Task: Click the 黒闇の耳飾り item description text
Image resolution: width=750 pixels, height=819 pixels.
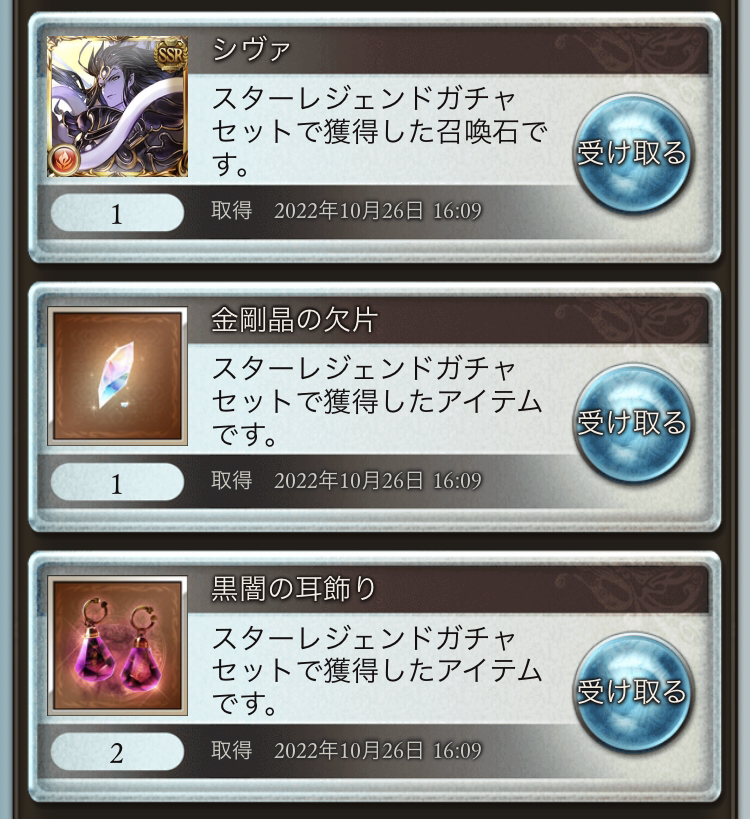Action: pos(377,670)
